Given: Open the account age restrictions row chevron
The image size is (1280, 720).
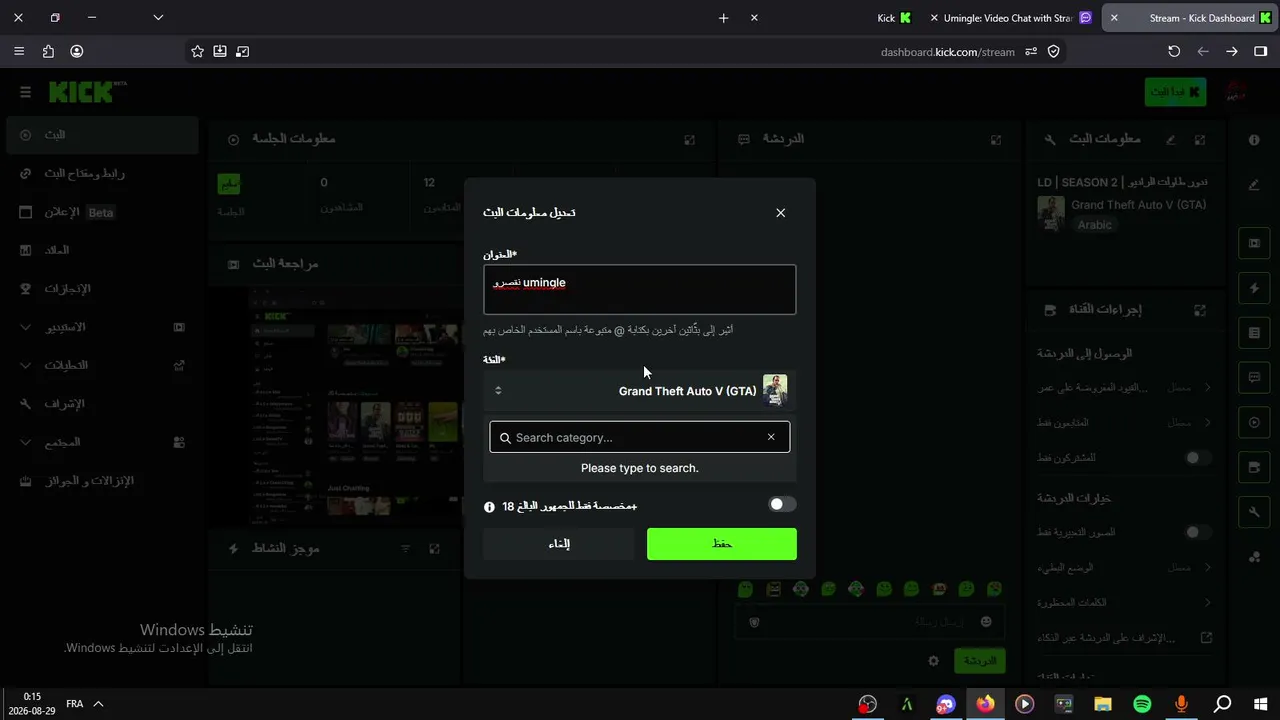Looking at the screenshot, I should click(1207, 387).
